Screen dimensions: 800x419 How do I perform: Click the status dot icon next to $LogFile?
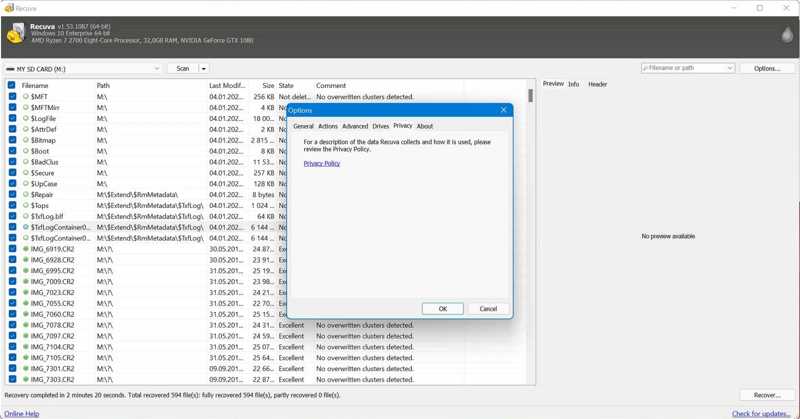coord(26,118)
